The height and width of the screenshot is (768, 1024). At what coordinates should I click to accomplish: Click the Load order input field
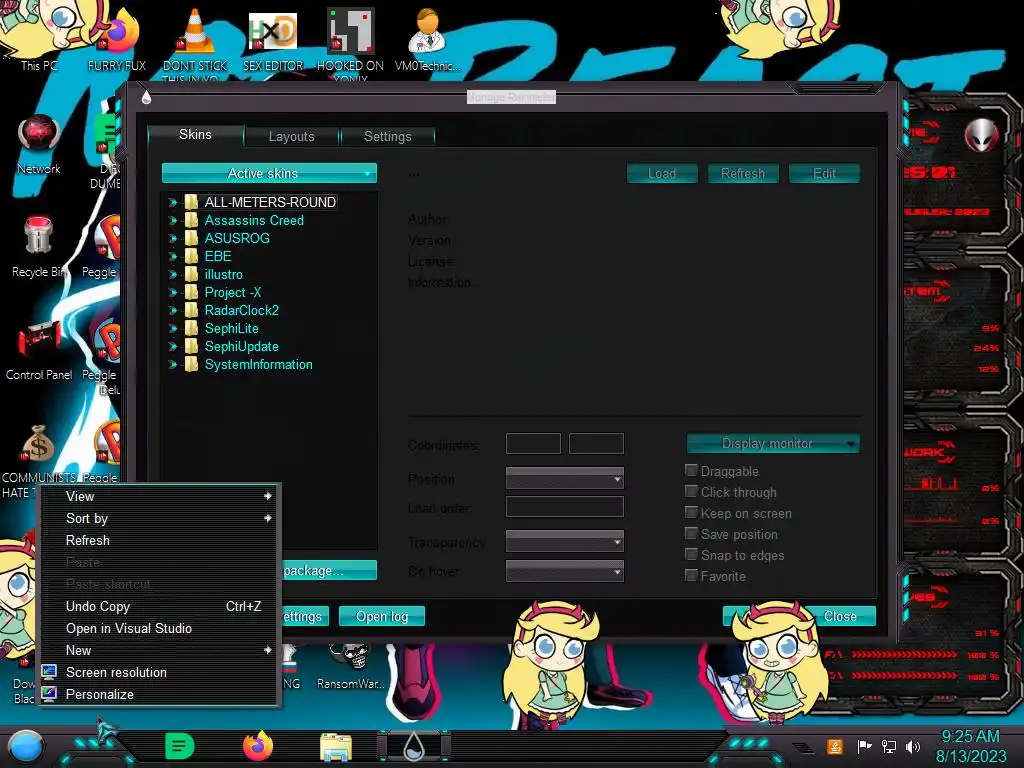pos(565,507)
